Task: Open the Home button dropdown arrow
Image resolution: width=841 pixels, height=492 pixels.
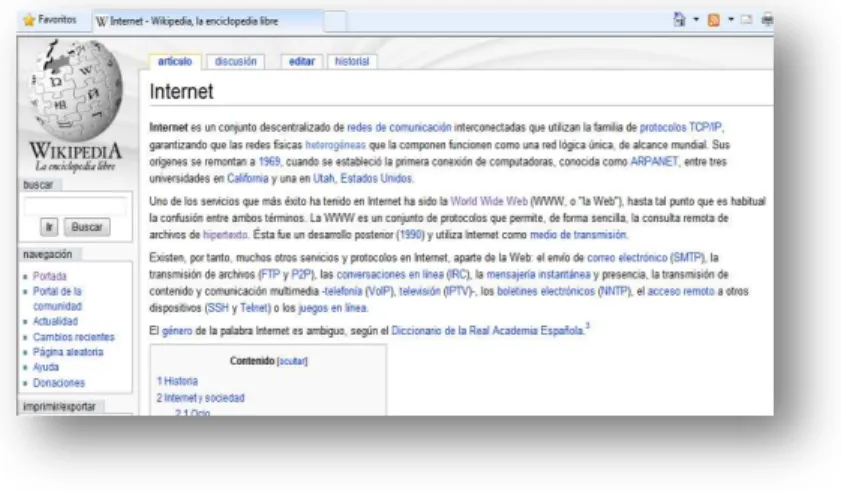Action: point(696,20)
